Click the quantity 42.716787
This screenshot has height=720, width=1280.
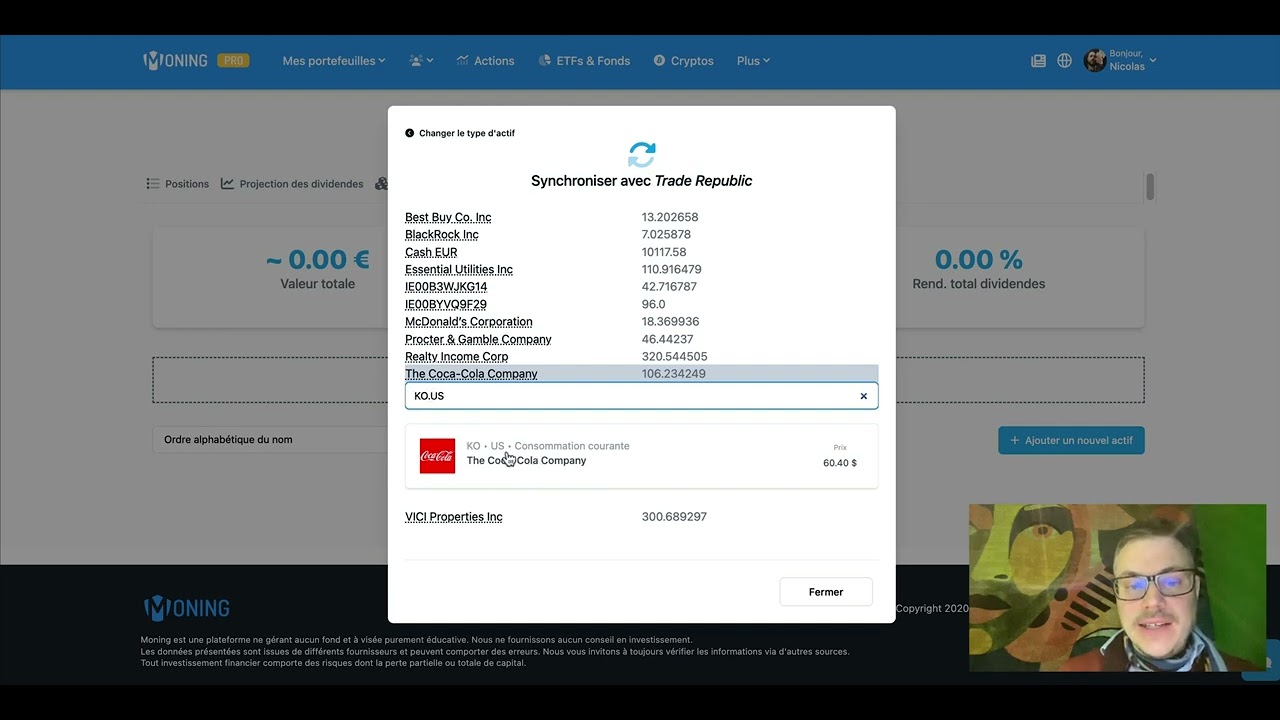[x=669, y=287]
